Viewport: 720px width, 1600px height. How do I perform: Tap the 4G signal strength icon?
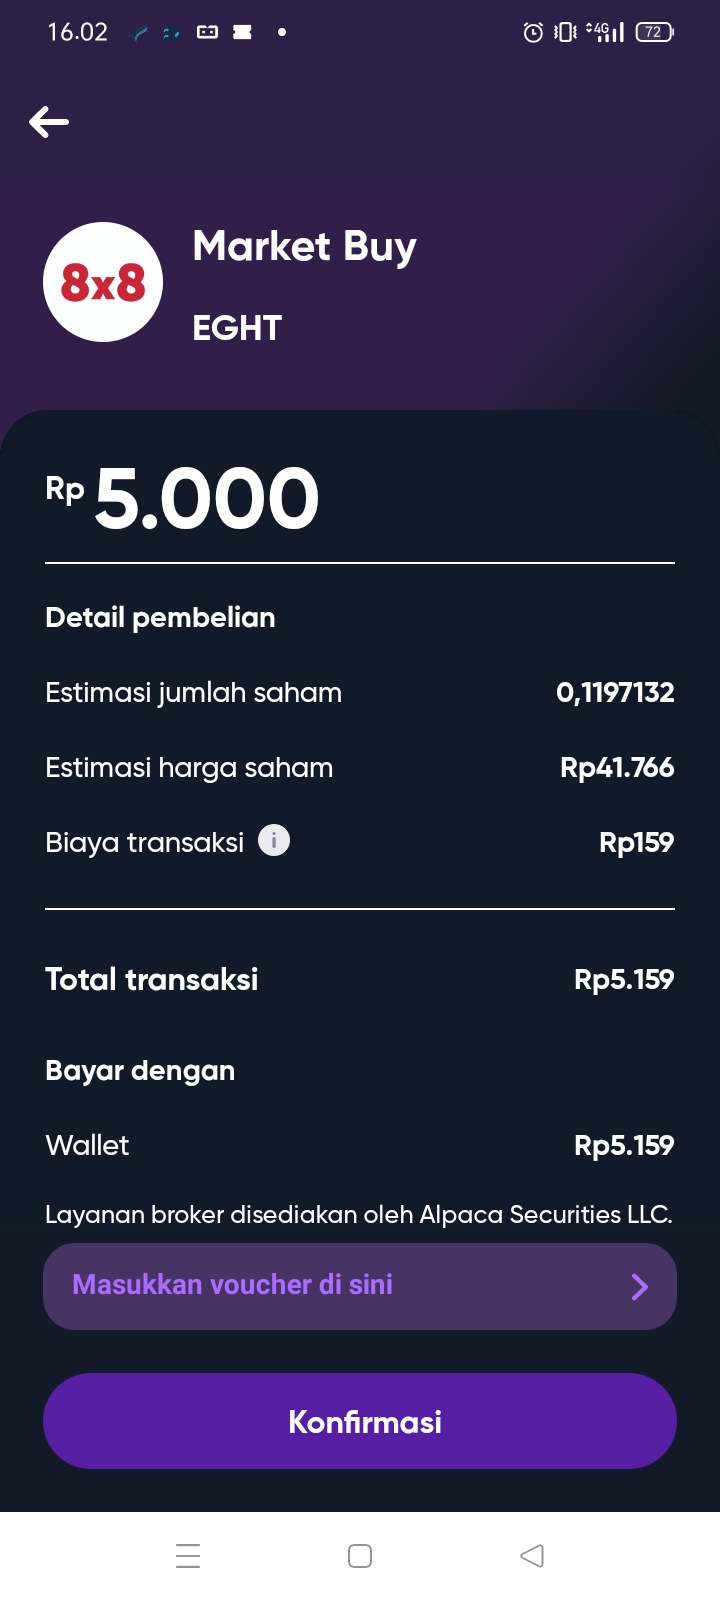(x=605, y=32)
